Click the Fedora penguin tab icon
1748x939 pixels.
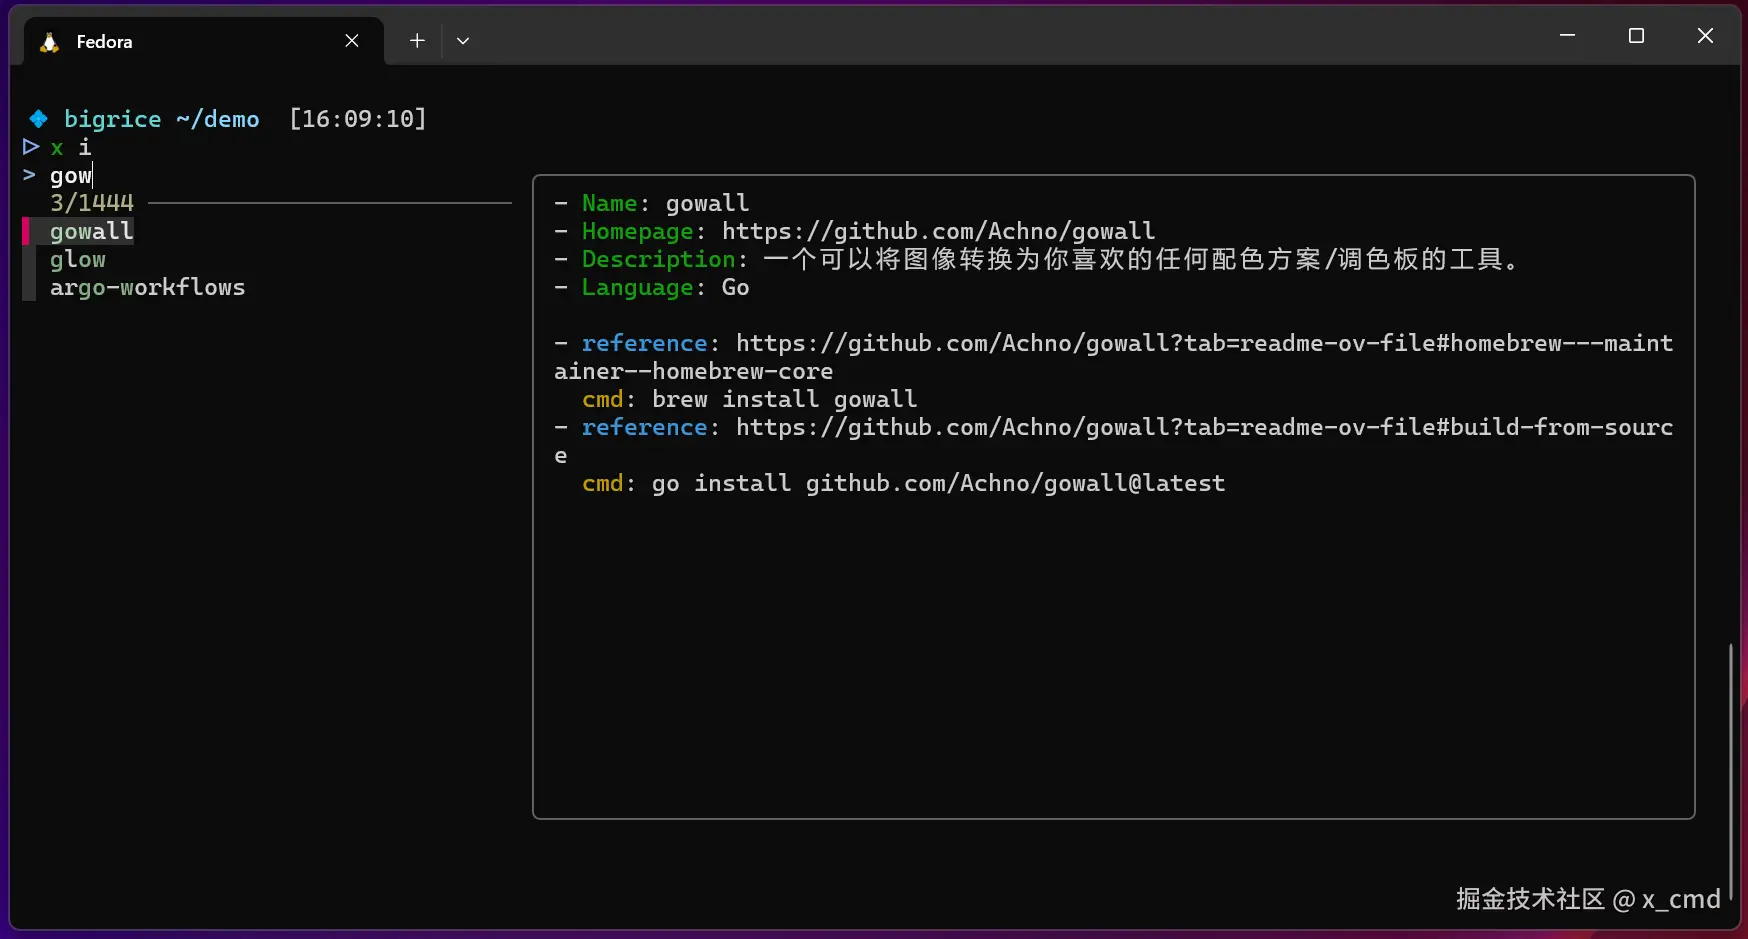[49, 41]
